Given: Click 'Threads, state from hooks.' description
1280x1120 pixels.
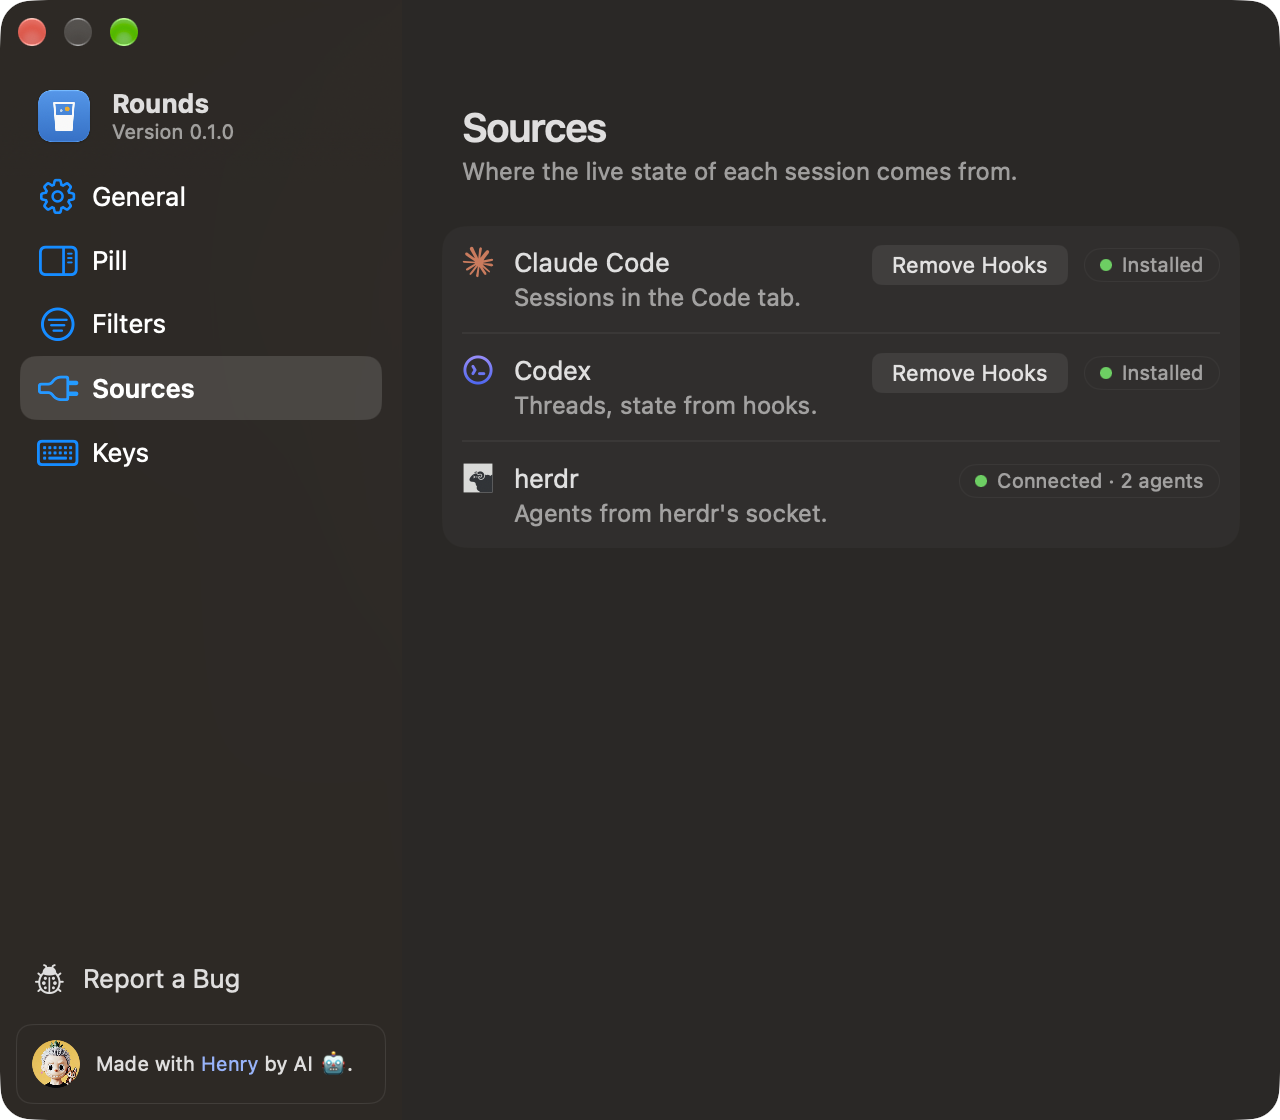Looking at the screenshot, I should (666, 406).
